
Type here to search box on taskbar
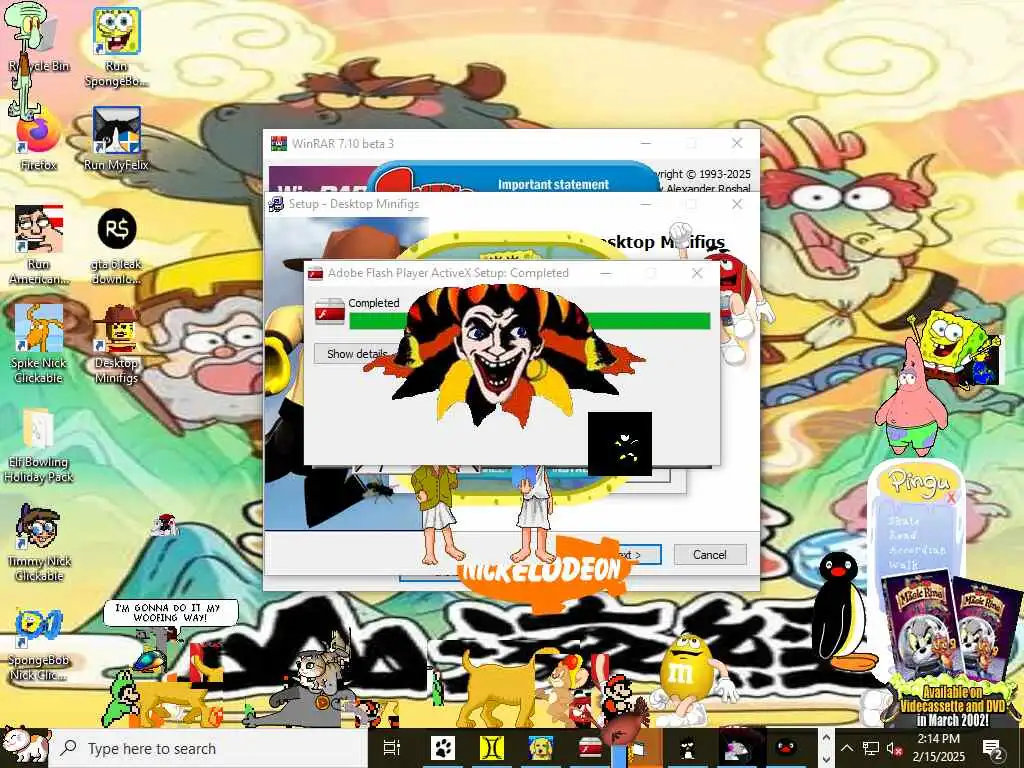[209, 748]
